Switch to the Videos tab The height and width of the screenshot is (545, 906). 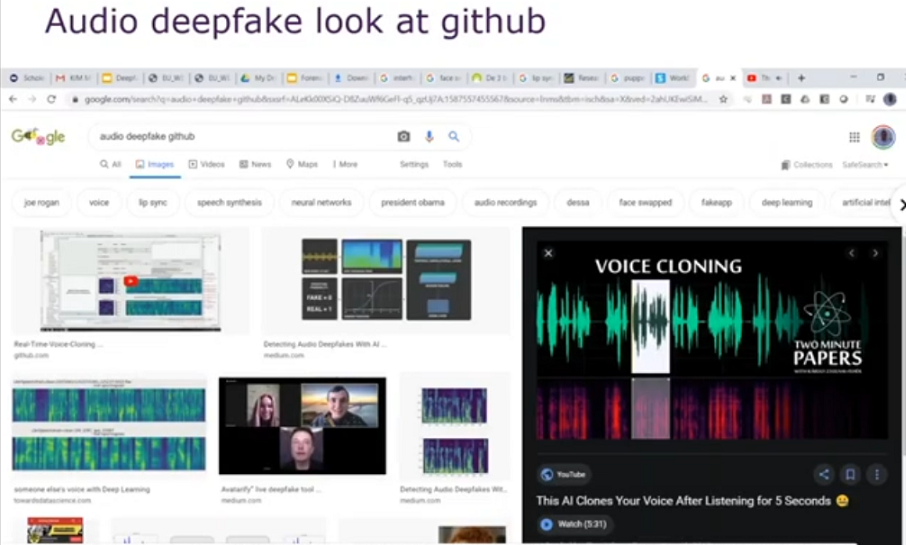coord(206,164)
